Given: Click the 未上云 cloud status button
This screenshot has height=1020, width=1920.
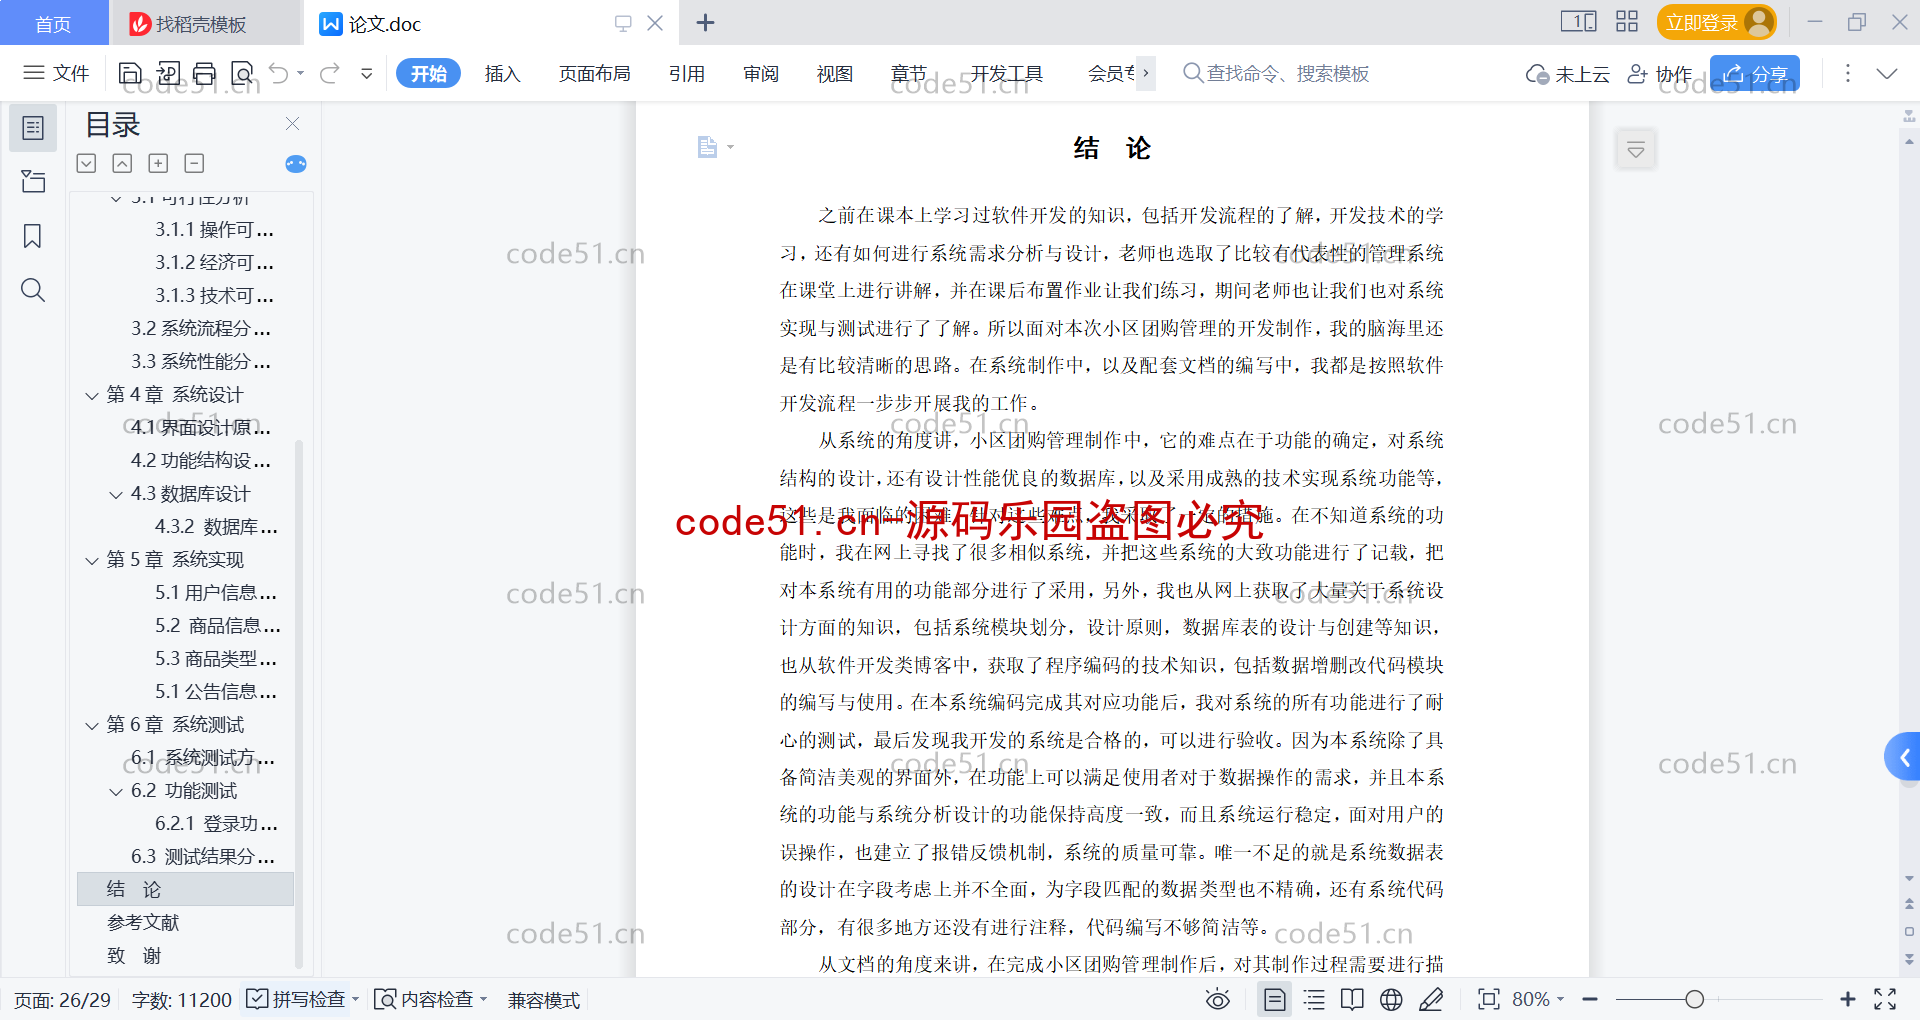Looking at the screenshot, I should (x=1567, y=74).
